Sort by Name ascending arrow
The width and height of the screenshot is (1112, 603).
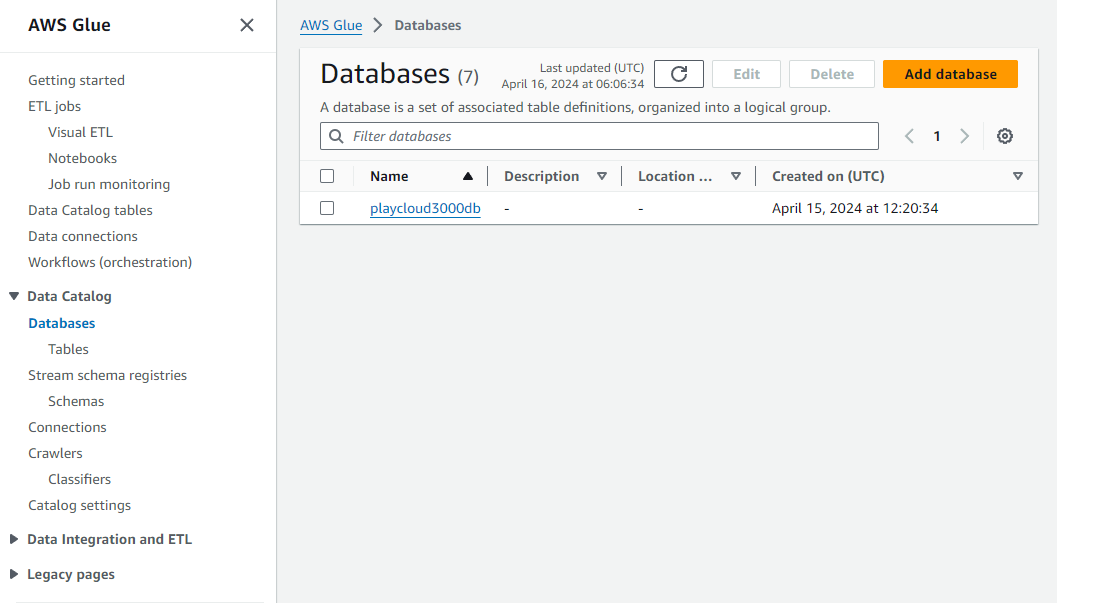pos(468,177)
